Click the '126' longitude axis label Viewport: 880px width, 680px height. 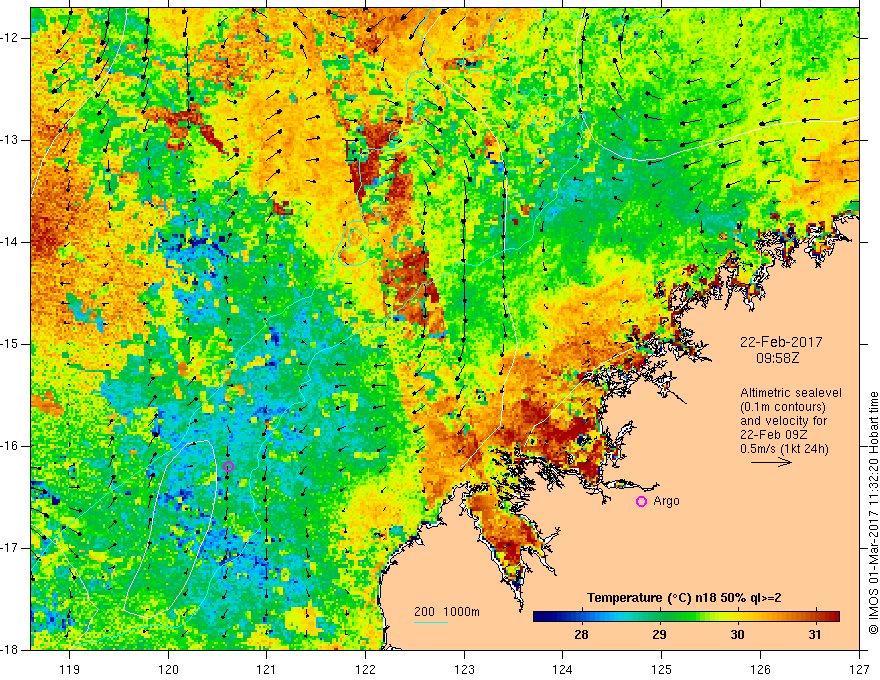pos(760,669)
